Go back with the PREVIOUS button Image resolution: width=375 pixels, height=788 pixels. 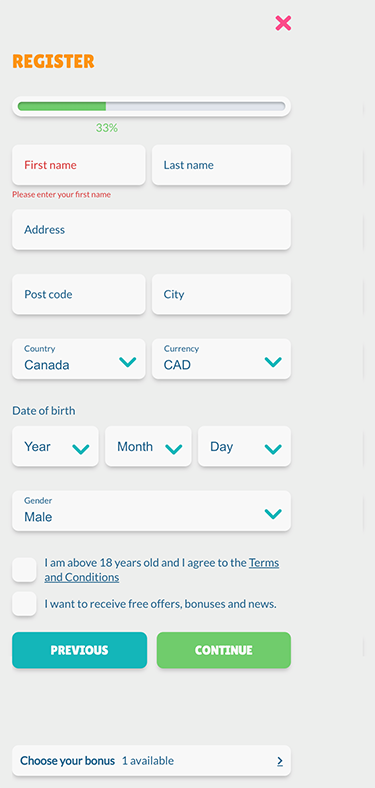(79, 650)
